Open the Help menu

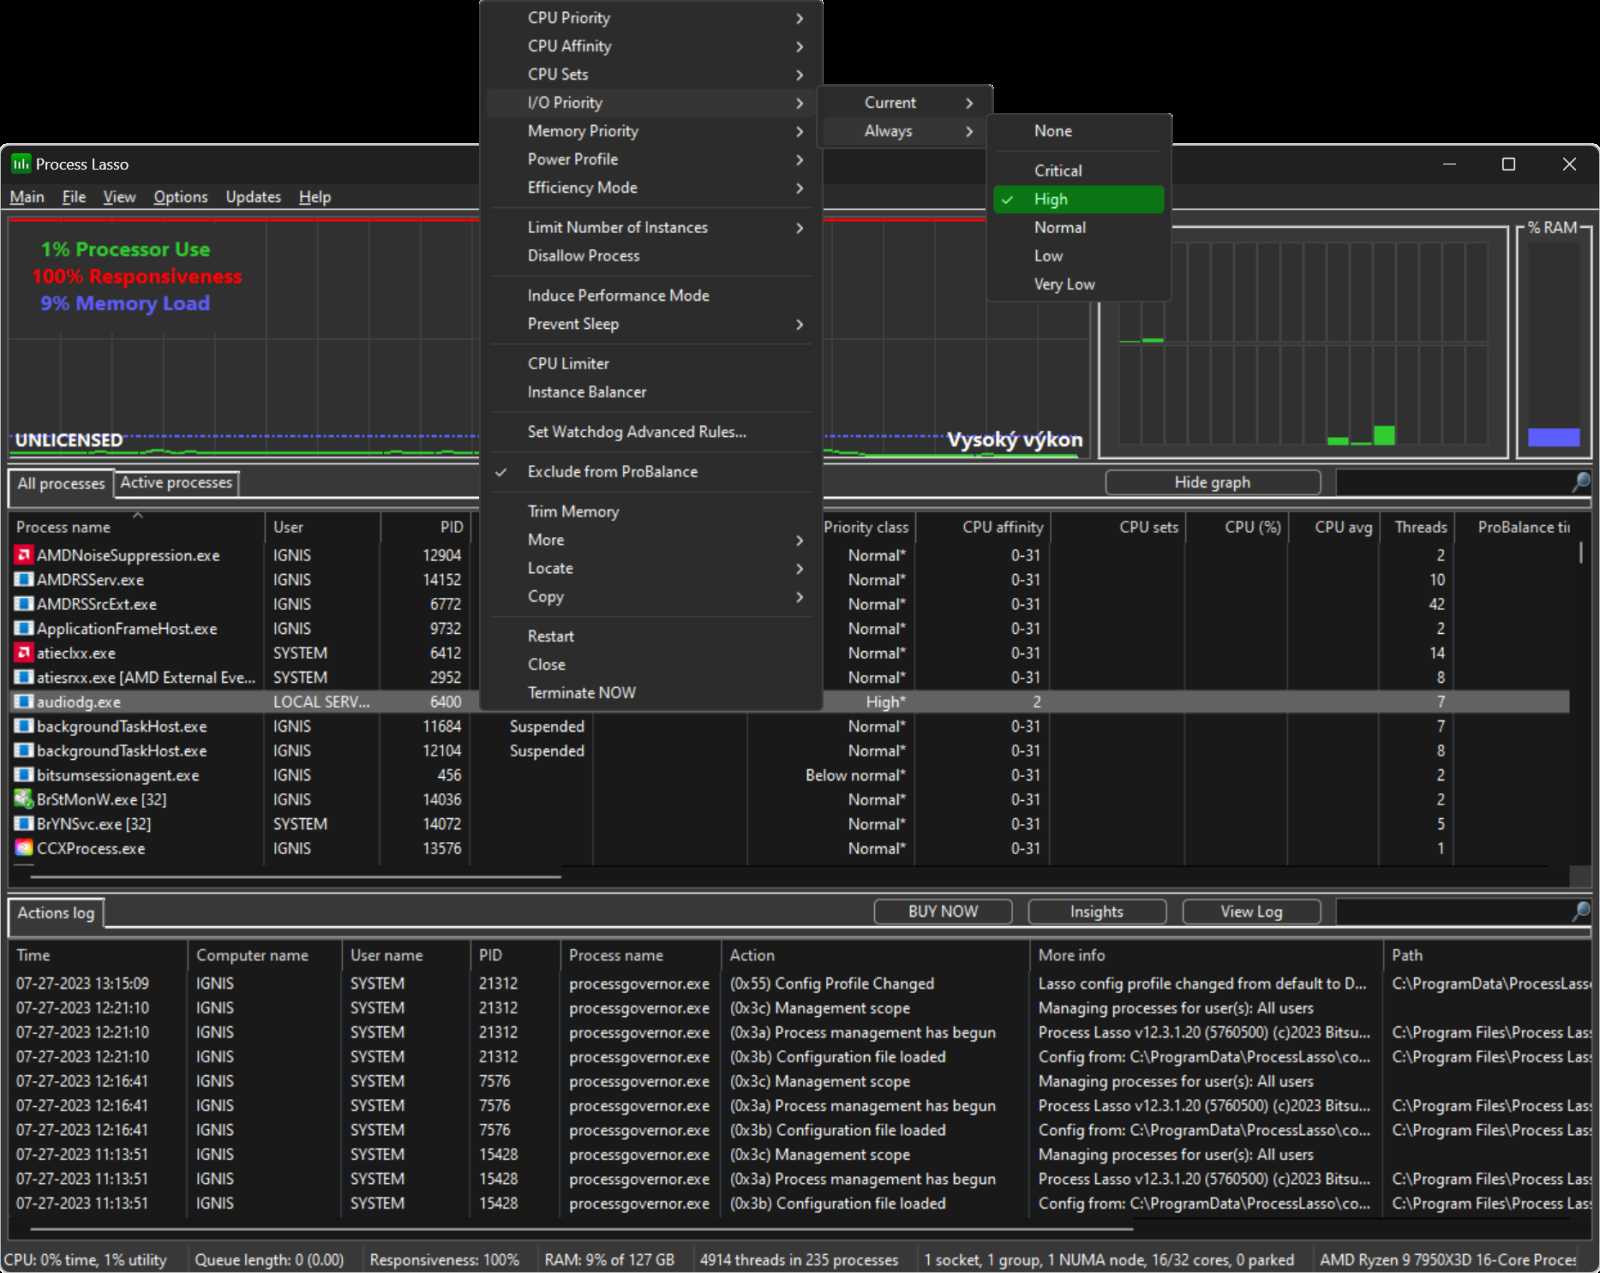point(314,197)
